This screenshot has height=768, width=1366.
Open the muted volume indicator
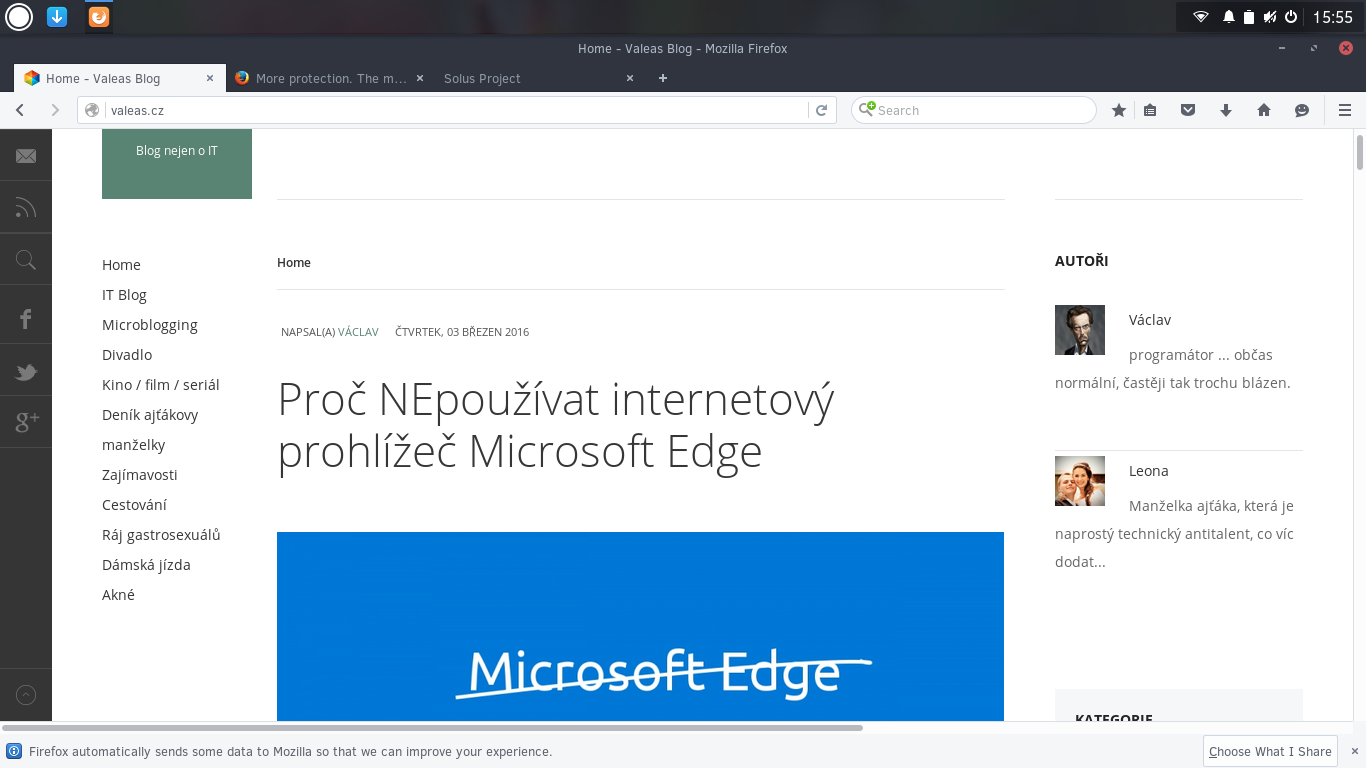(1270, 17)
